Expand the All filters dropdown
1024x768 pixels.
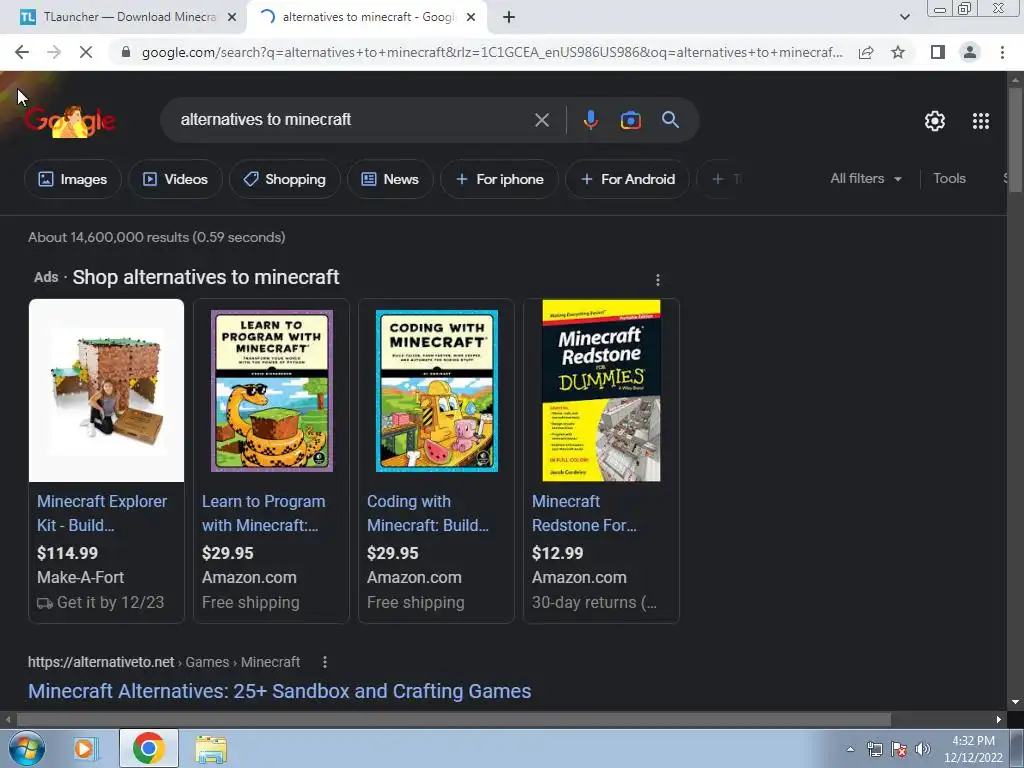click(x=865, y=178)
